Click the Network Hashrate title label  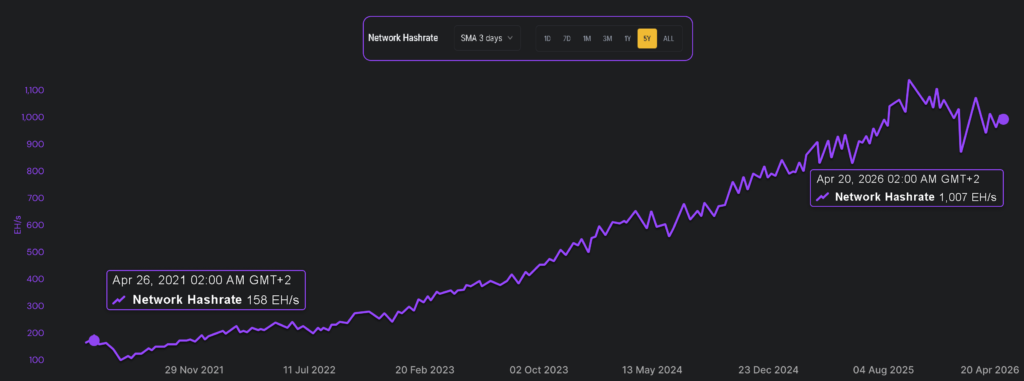pos(403,39)
